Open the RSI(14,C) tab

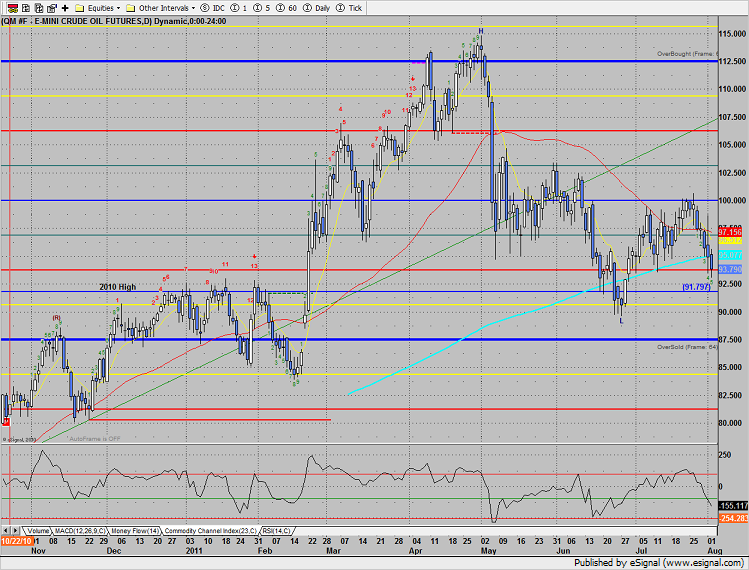tap(277, 531)
